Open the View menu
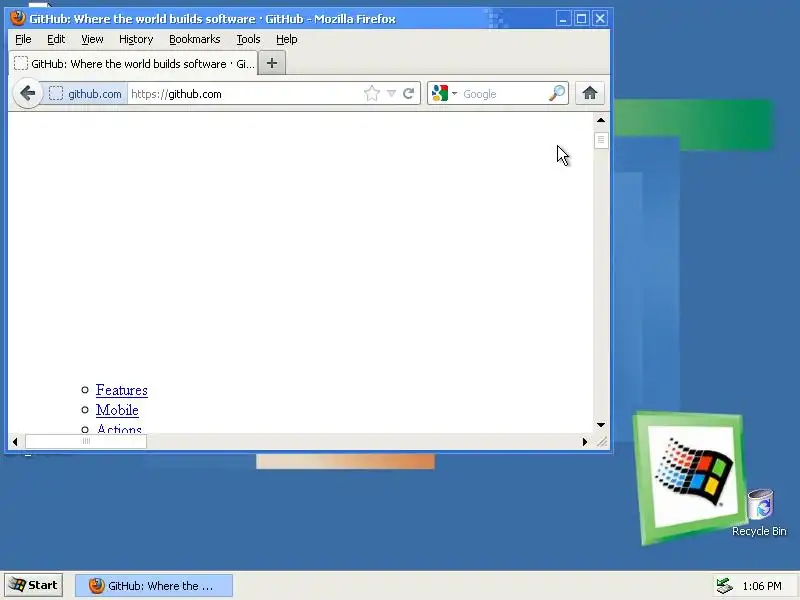Viewport: 800px width, 600px height. (92, 39)
